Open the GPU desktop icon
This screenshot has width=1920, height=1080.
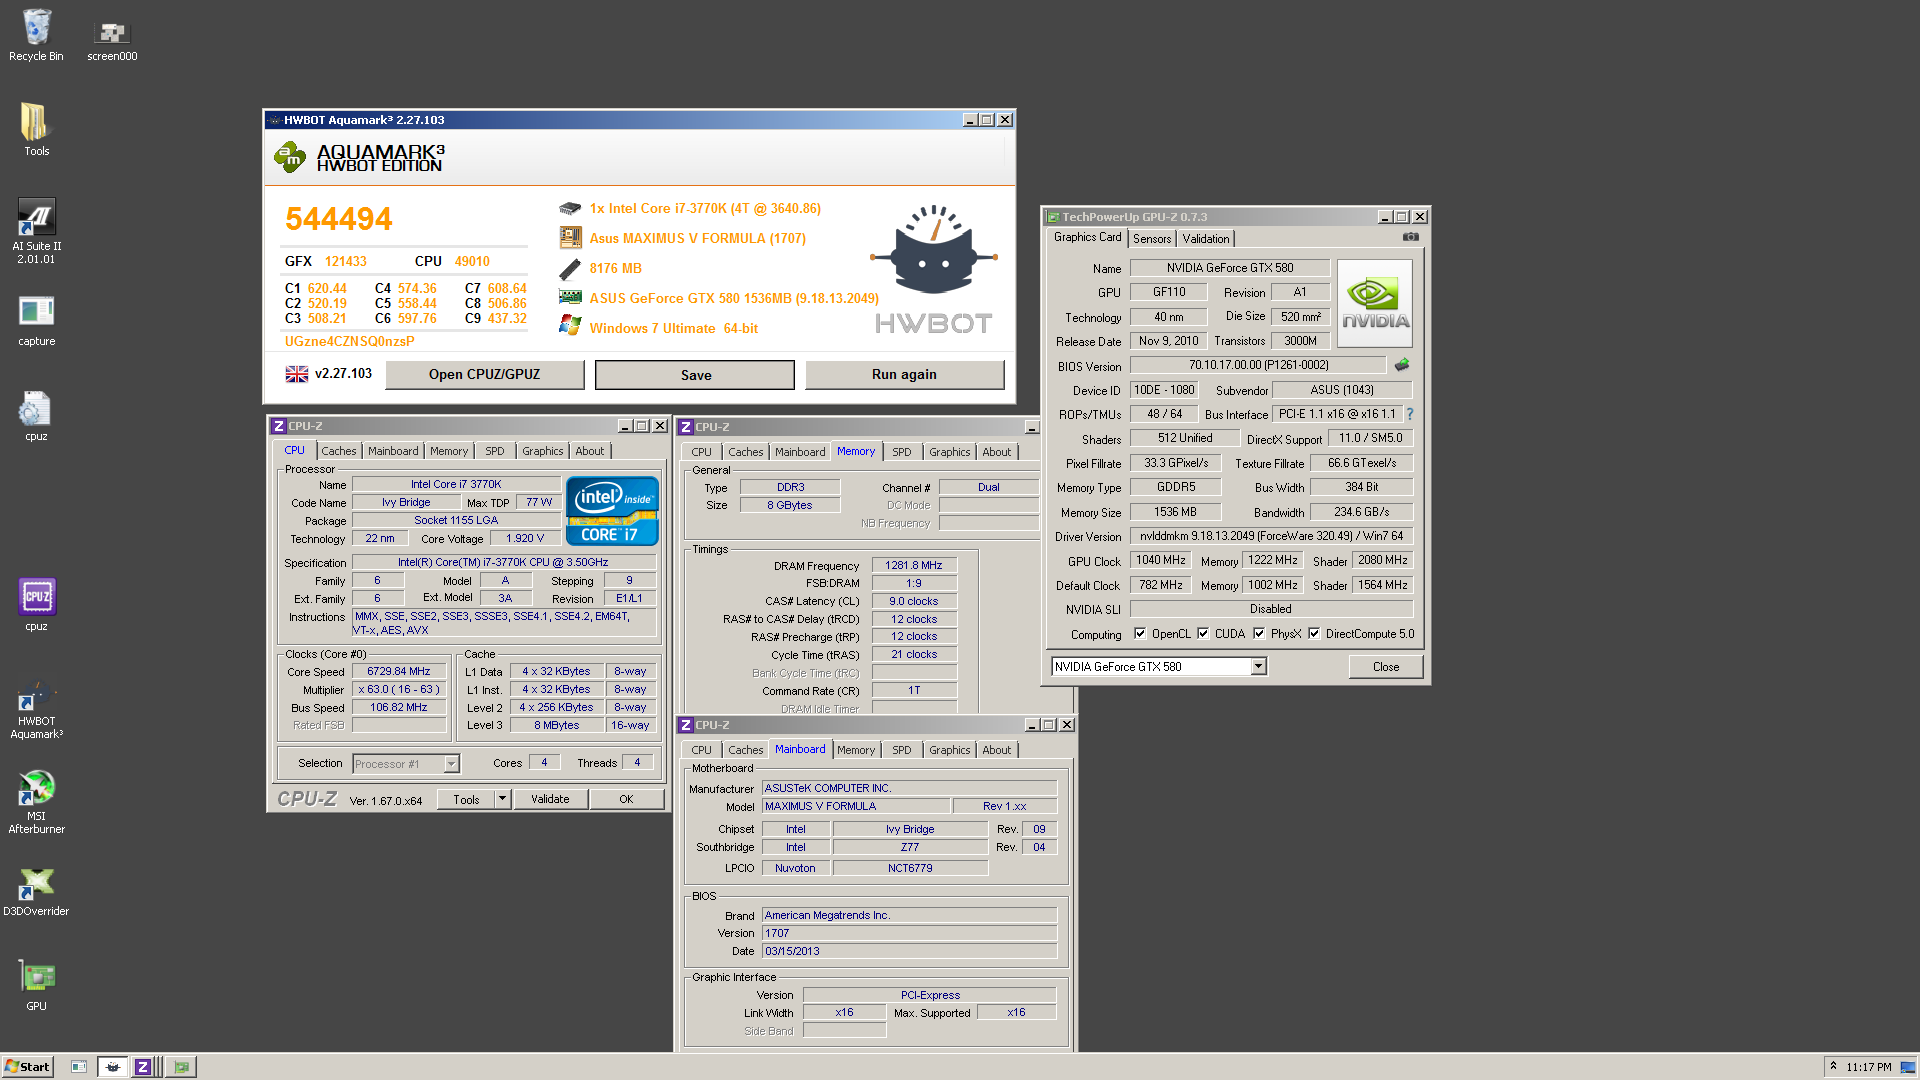point(36,985)
